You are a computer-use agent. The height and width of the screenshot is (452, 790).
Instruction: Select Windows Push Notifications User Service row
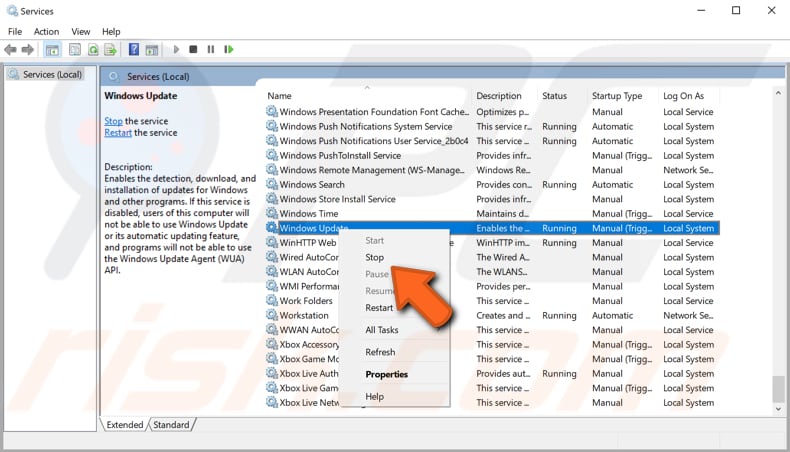(492, 141)
